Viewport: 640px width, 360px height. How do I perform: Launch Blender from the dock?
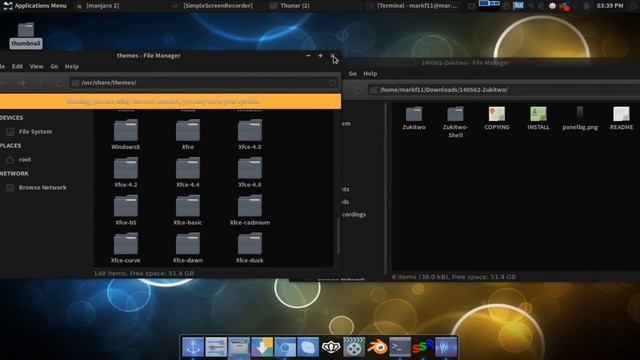377,347
